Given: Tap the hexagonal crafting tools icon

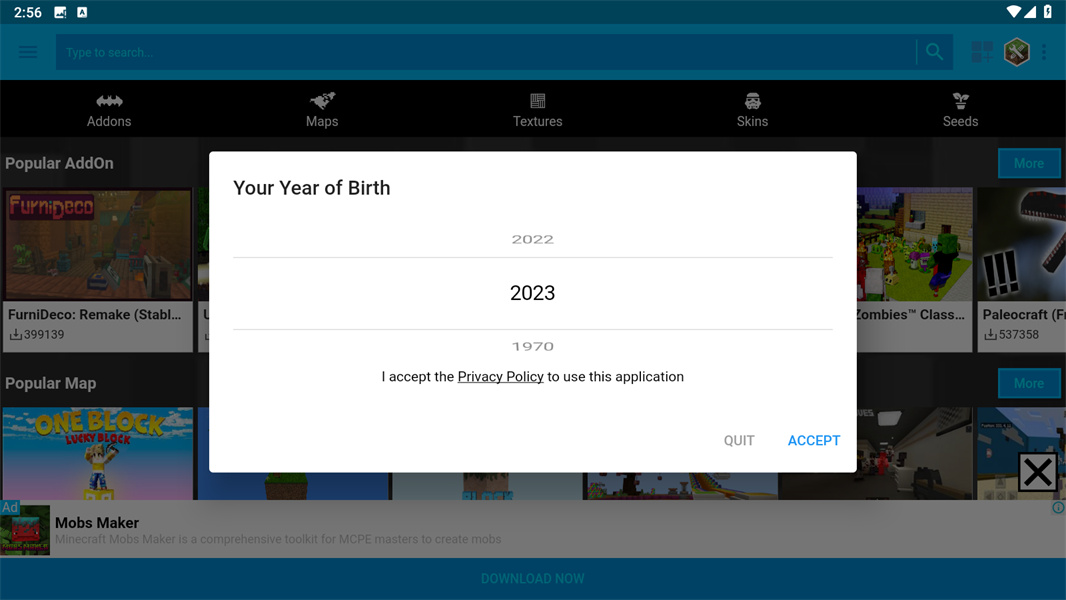Looking at the screenshot, I should [x=1016, y=52].
